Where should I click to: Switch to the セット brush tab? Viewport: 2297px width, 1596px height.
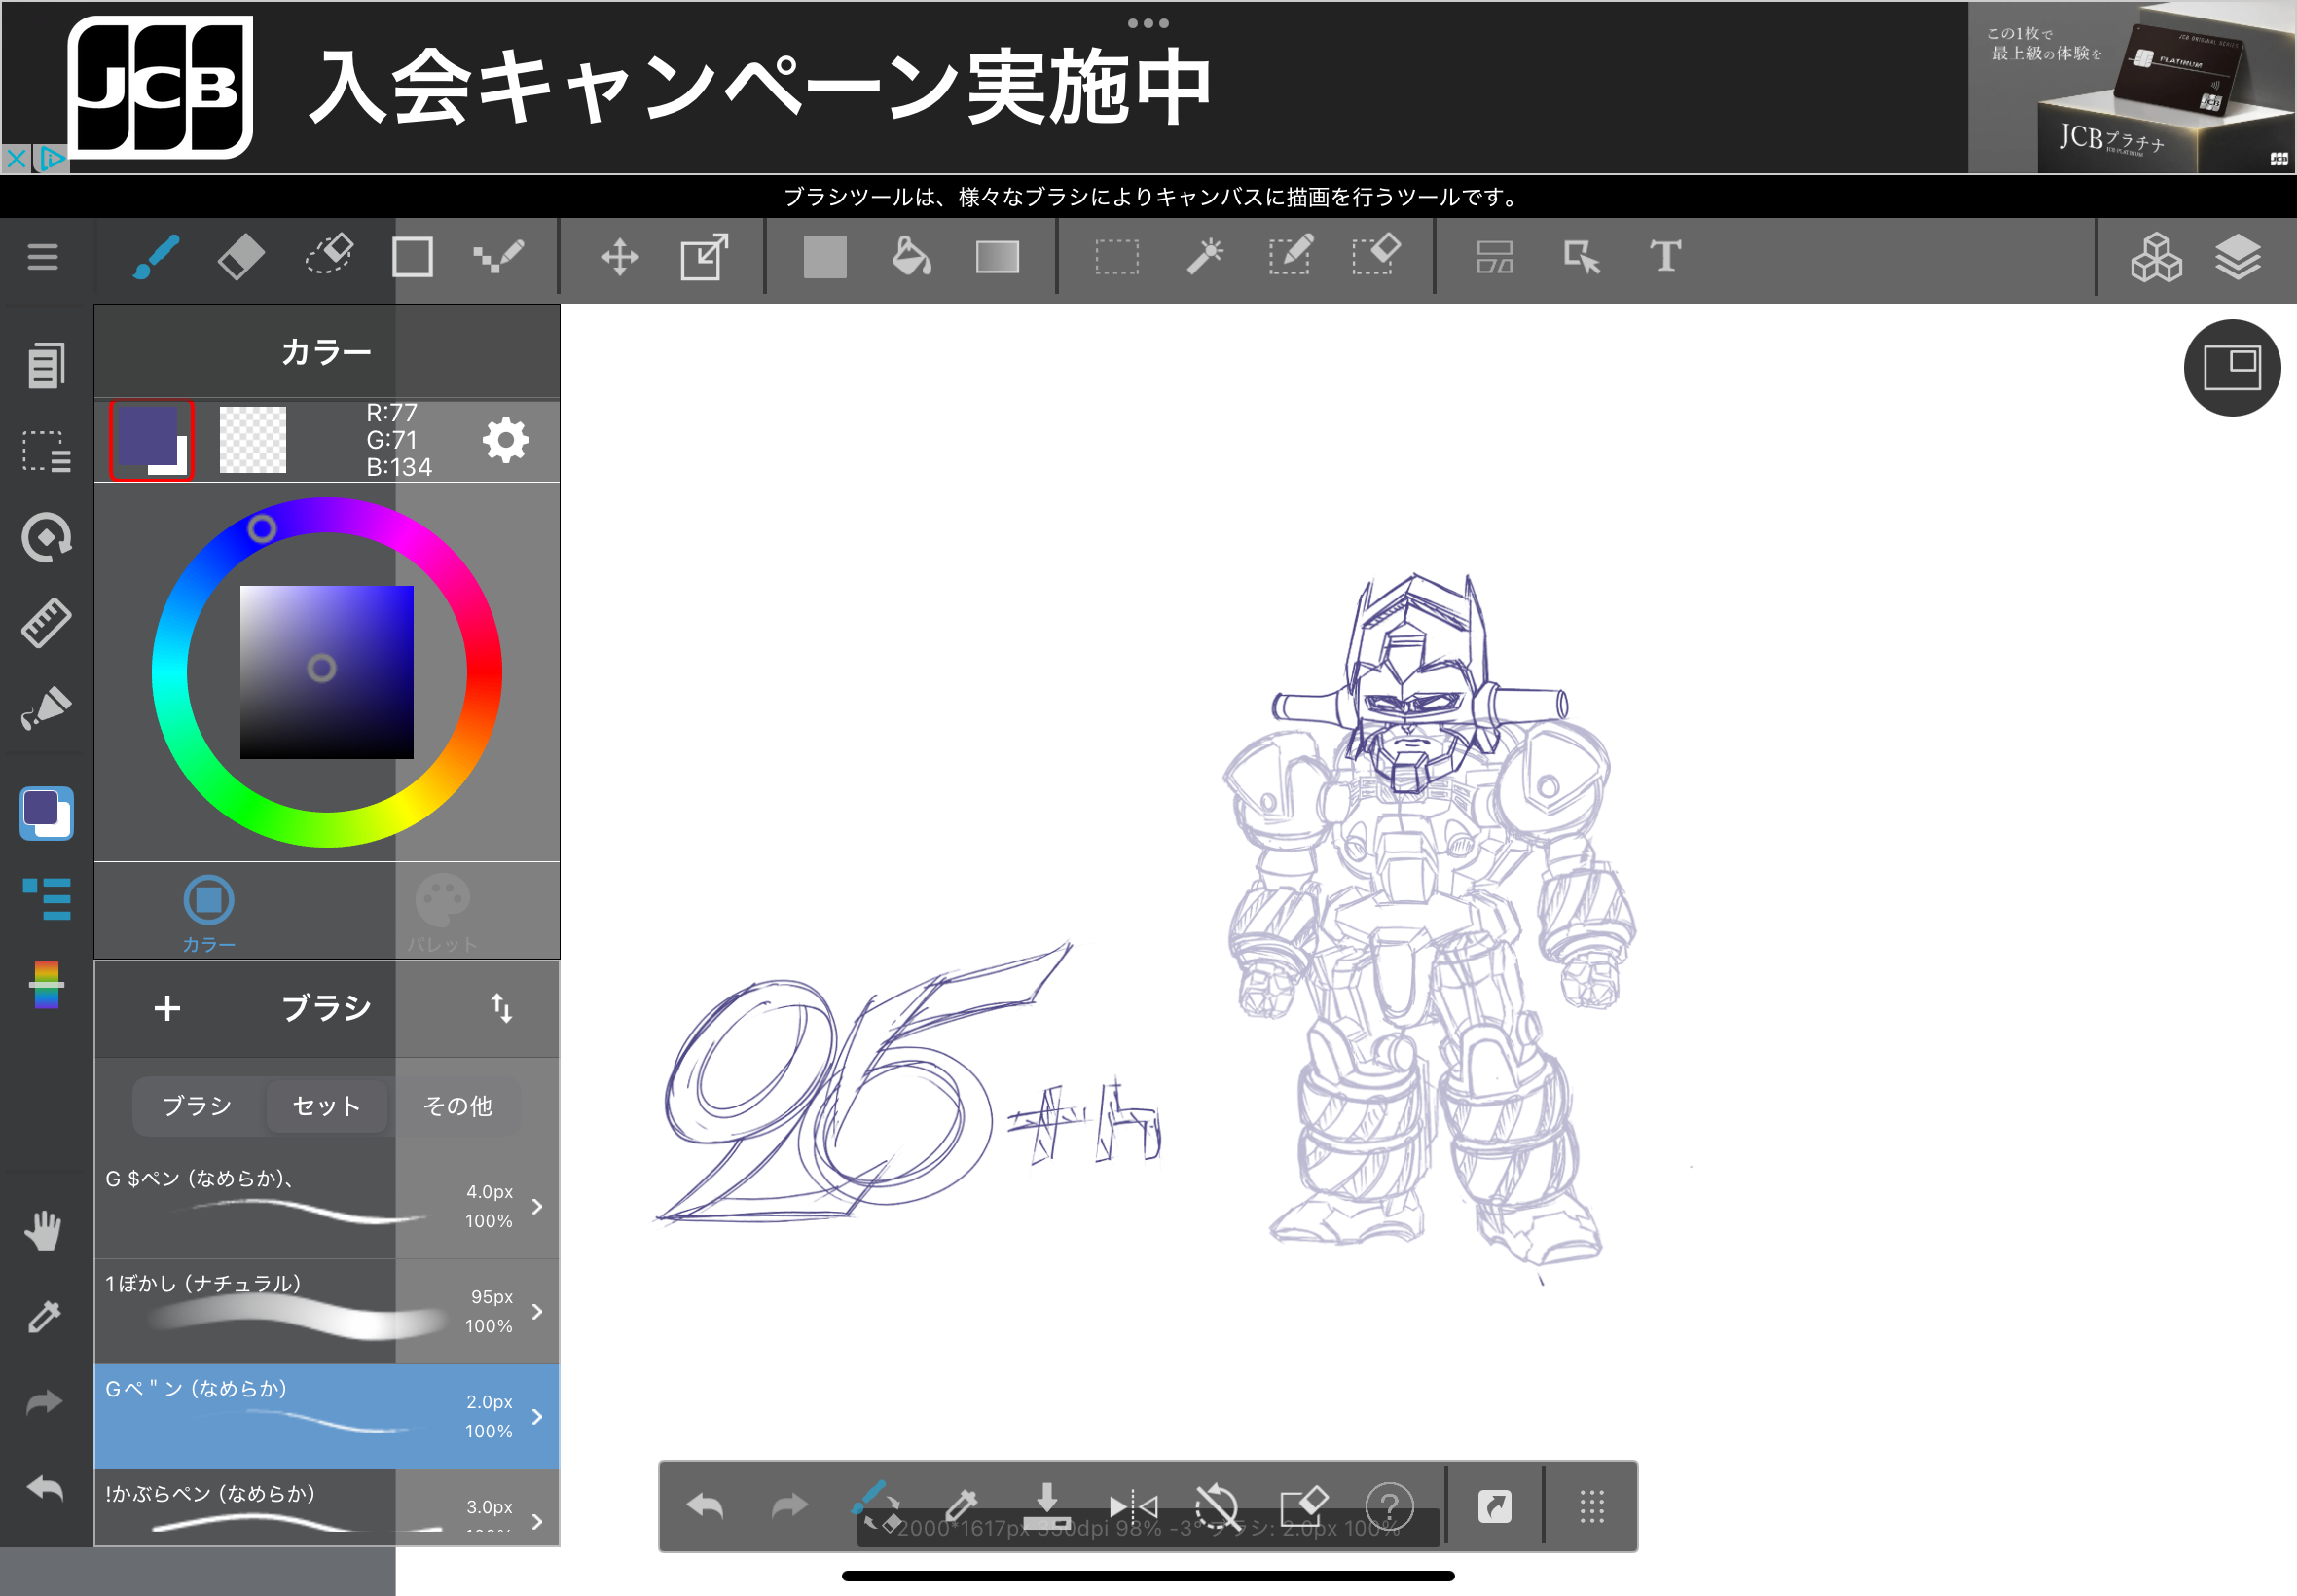click(326, 1106)
